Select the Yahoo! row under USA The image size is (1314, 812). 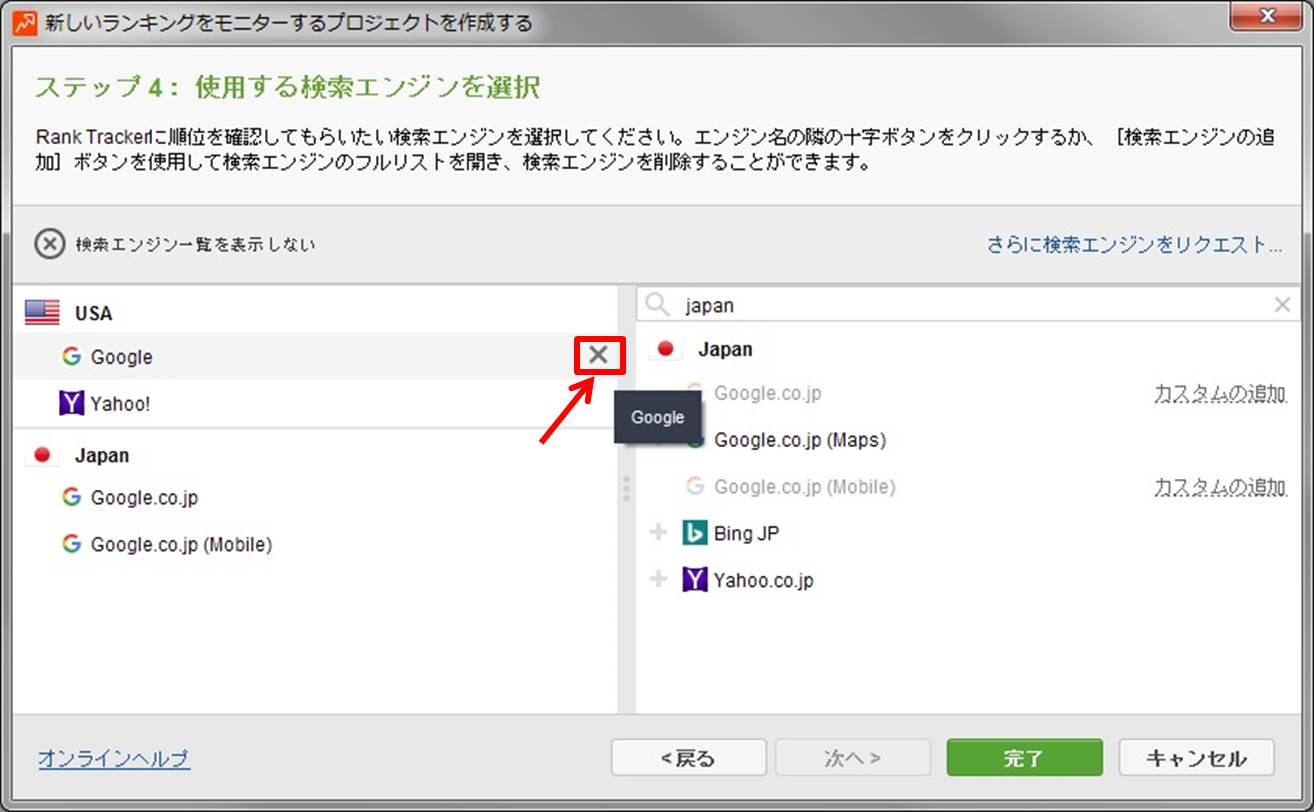coord(316,403)
